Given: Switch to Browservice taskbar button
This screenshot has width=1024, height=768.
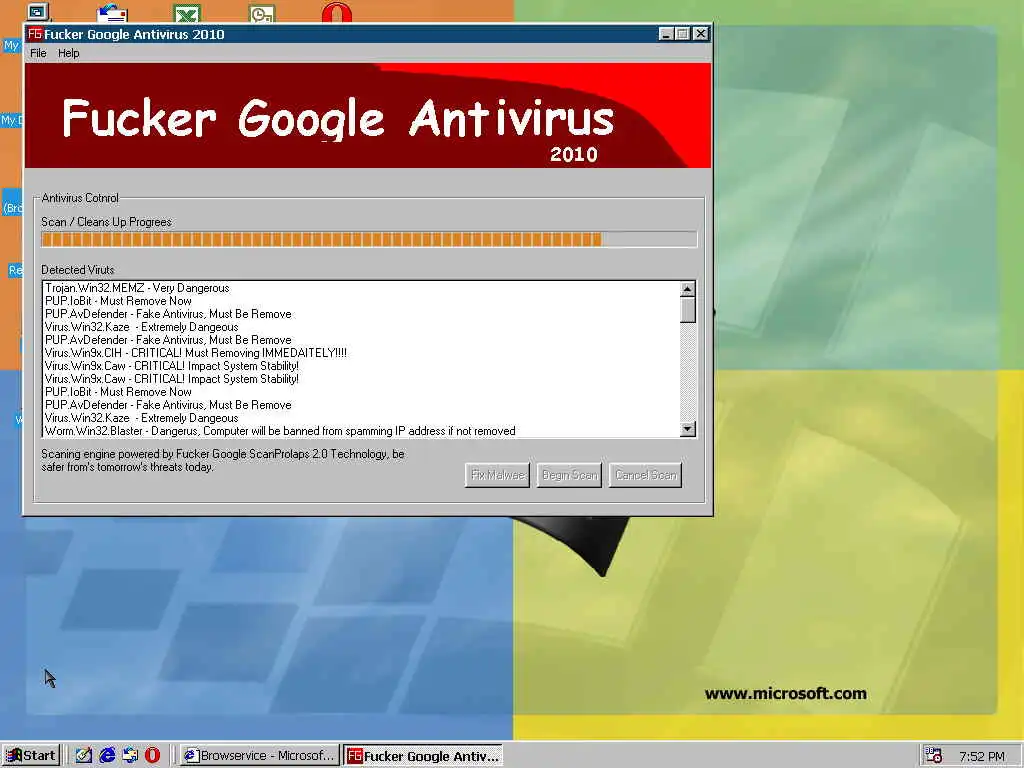Looking at the screenshot, I should 259,756.
